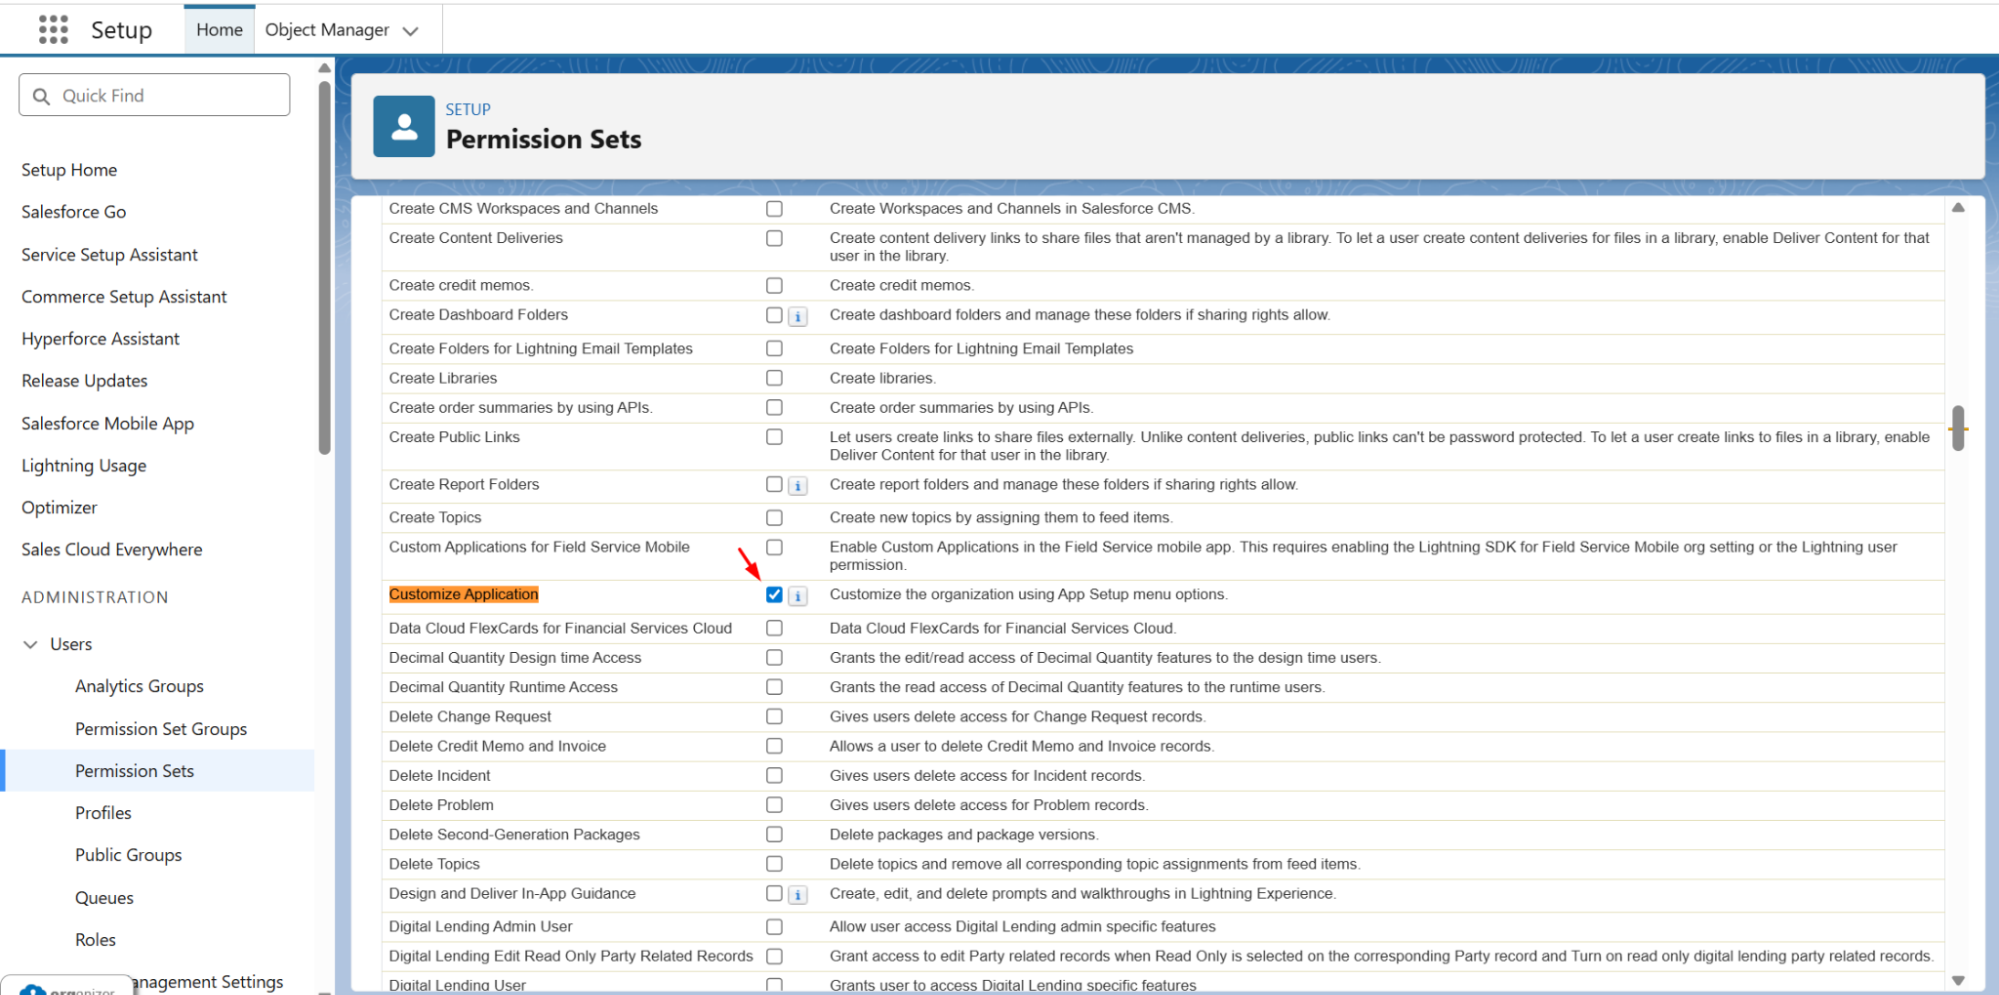This screenshot has height=995, width=1999.
Task: Click the Quick Find magnifier icon
Action: tap(42, 96)
